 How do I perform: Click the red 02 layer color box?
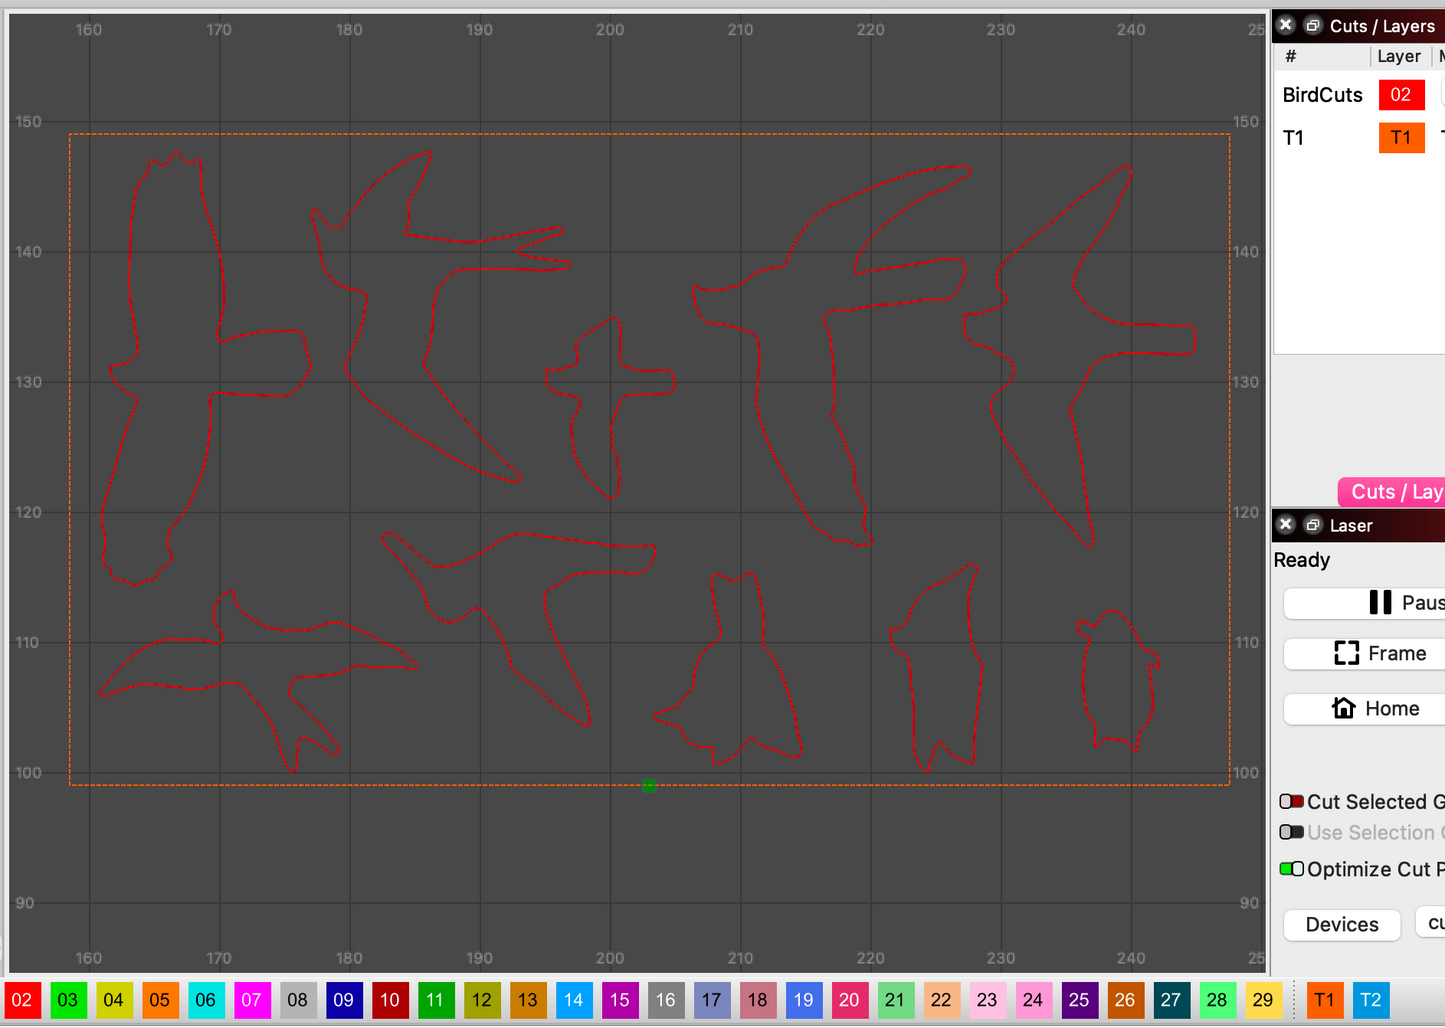point(1401,95)
